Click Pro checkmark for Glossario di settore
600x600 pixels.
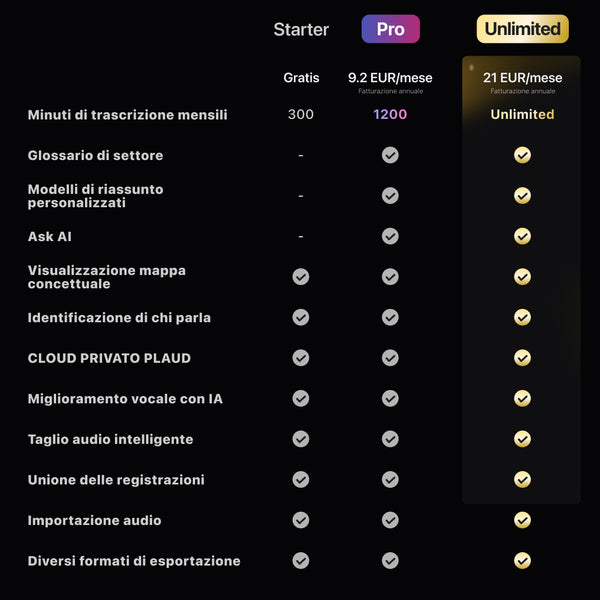pos(390,155)
